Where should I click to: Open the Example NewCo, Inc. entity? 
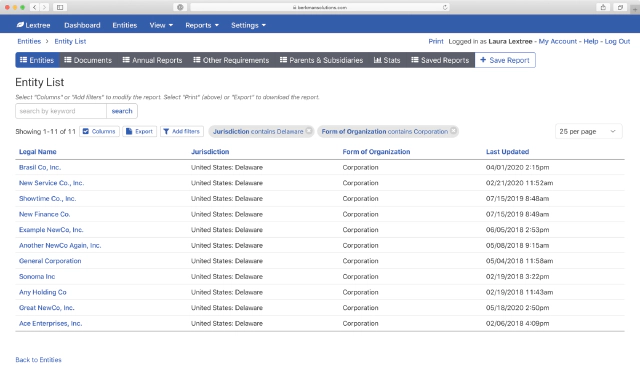click(51, 230)
